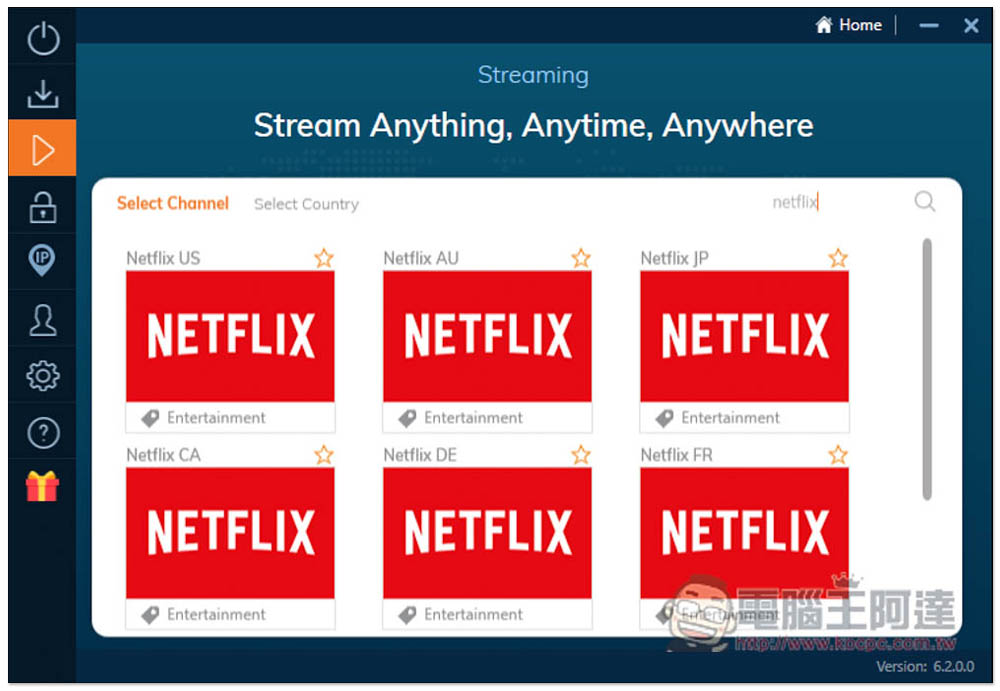Open the settings gear in sidebar
Viewport: 1000px width, 691px height.
click(43, 376)
